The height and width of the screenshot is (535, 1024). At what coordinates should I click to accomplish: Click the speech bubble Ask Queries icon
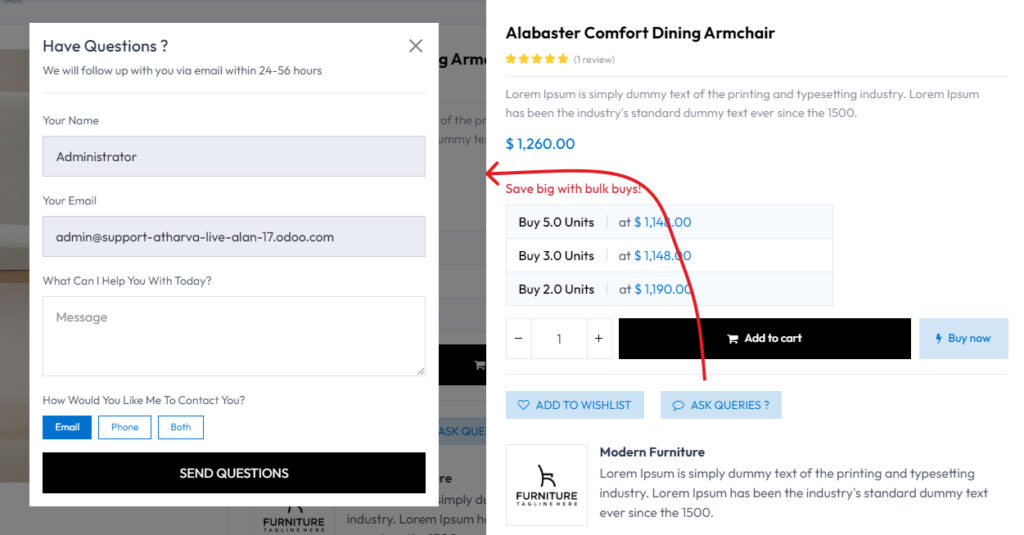click(678, 405)
